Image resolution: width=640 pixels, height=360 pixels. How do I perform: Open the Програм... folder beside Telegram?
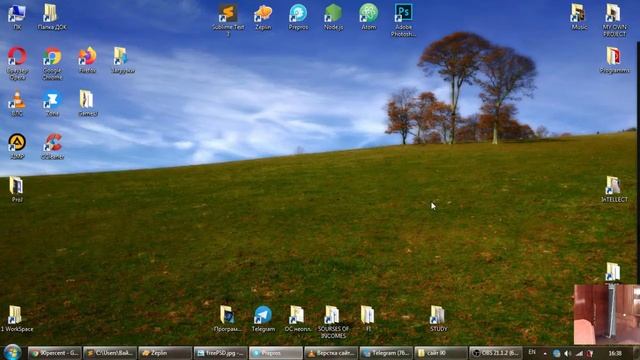pos(228,318)
